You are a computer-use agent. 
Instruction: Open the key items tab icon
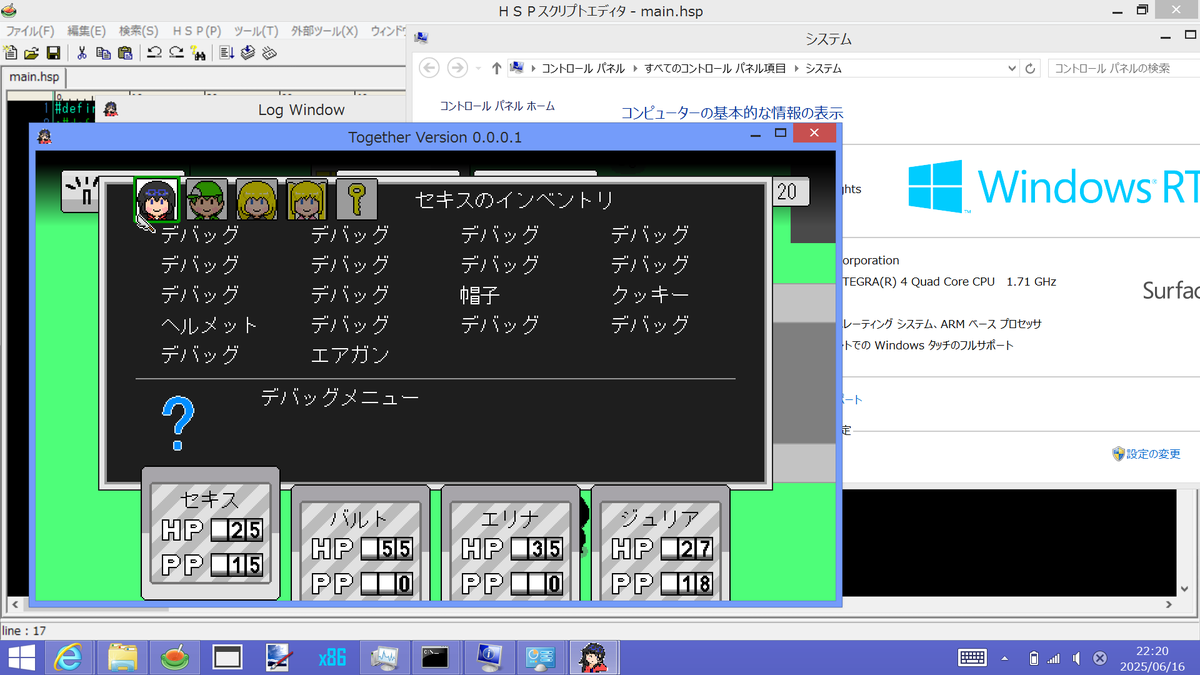(x=357, y=199)
